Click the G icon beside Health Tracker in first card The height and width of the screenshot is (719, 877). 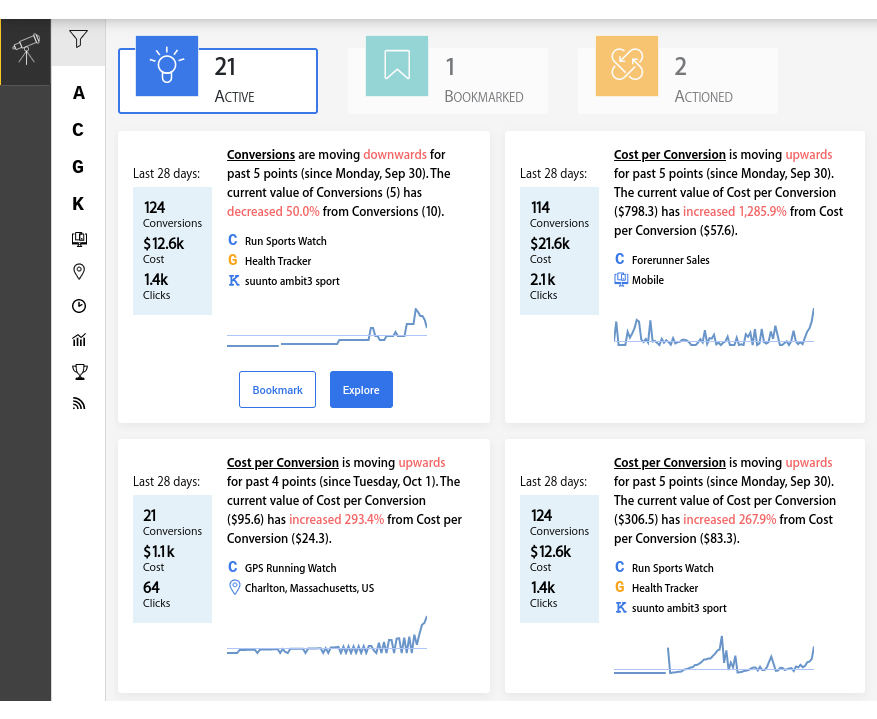click(x=233, y=260)
